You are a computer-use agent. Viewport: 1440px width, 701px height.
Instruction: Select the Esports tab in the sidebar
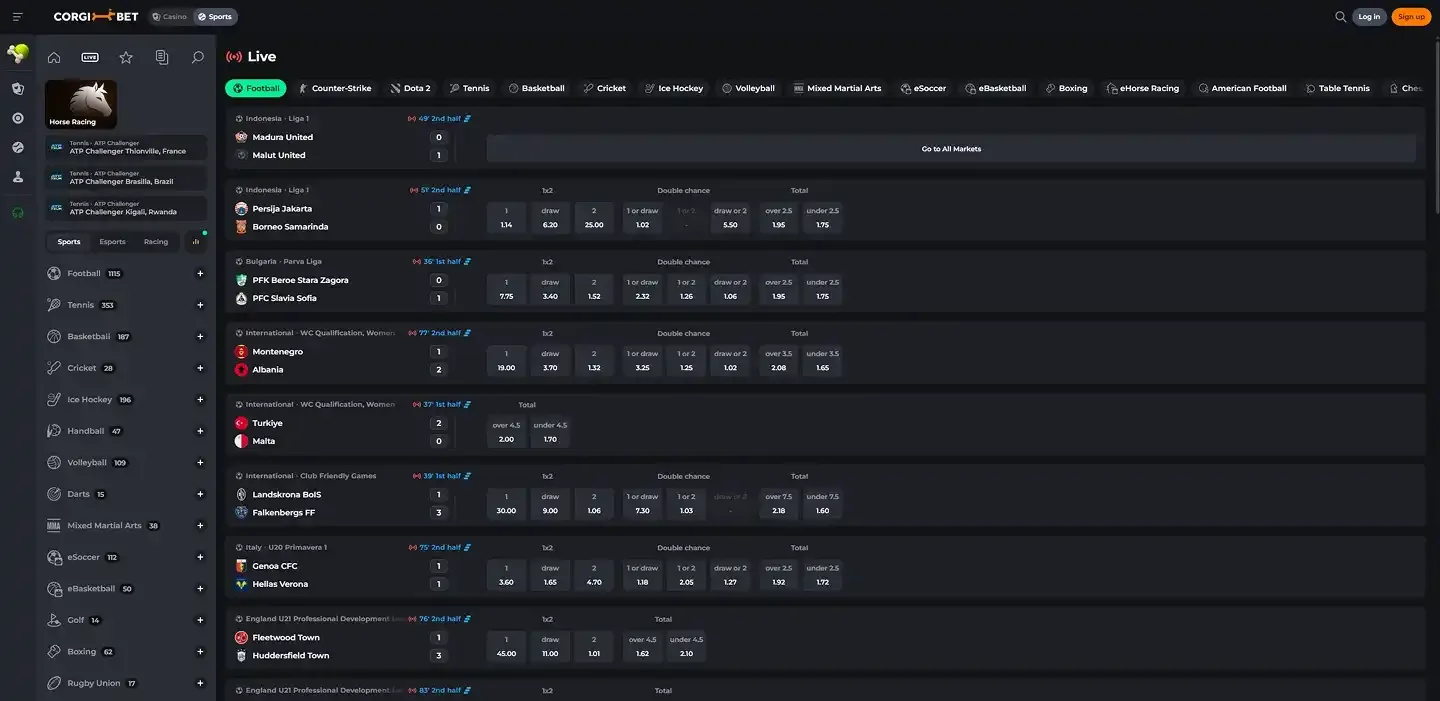112,242
